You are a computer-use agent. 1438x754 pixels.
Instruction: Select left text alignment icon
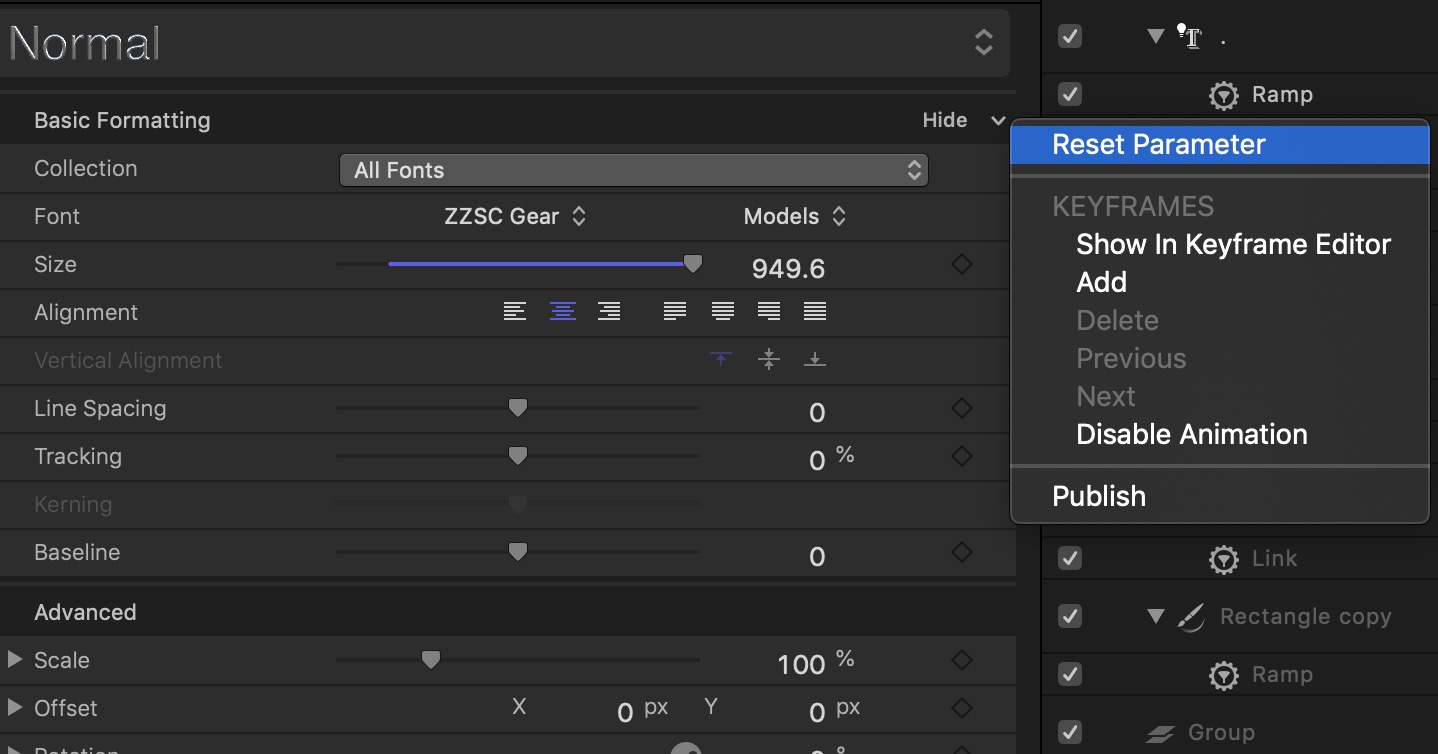(x=515, y=312)
